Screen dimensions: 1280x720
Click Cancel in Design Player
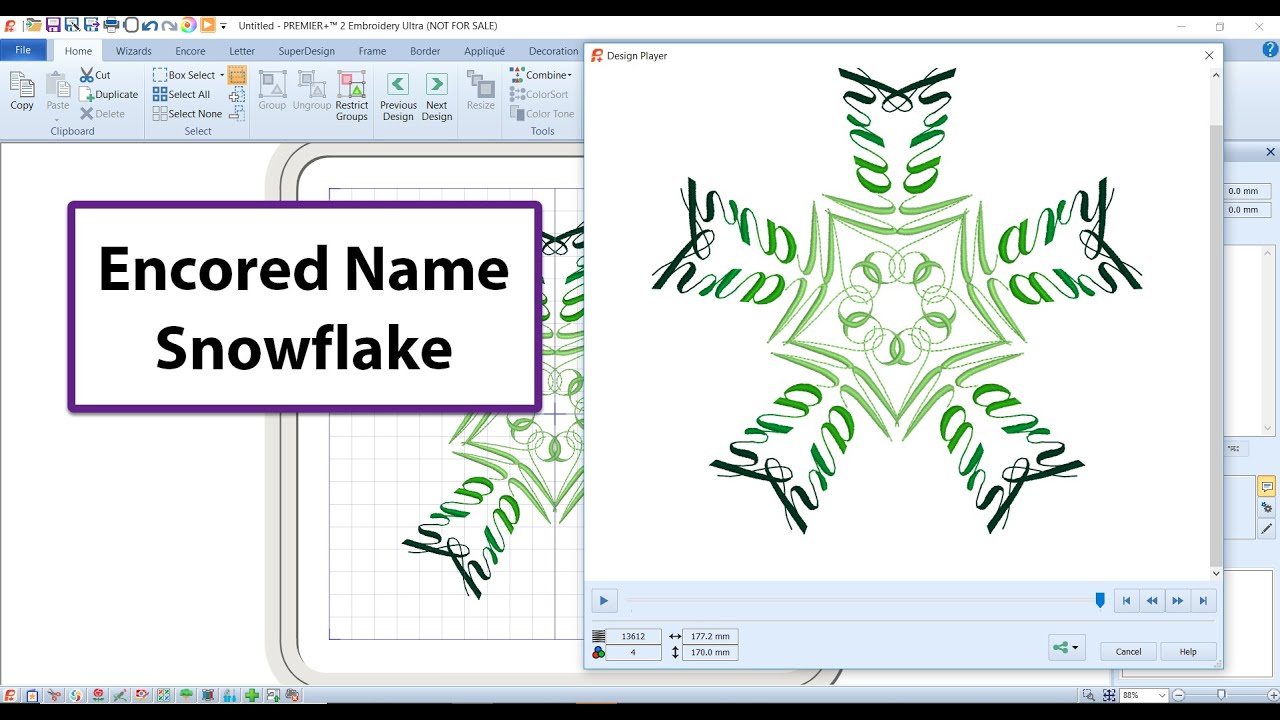pos(1129,651)
